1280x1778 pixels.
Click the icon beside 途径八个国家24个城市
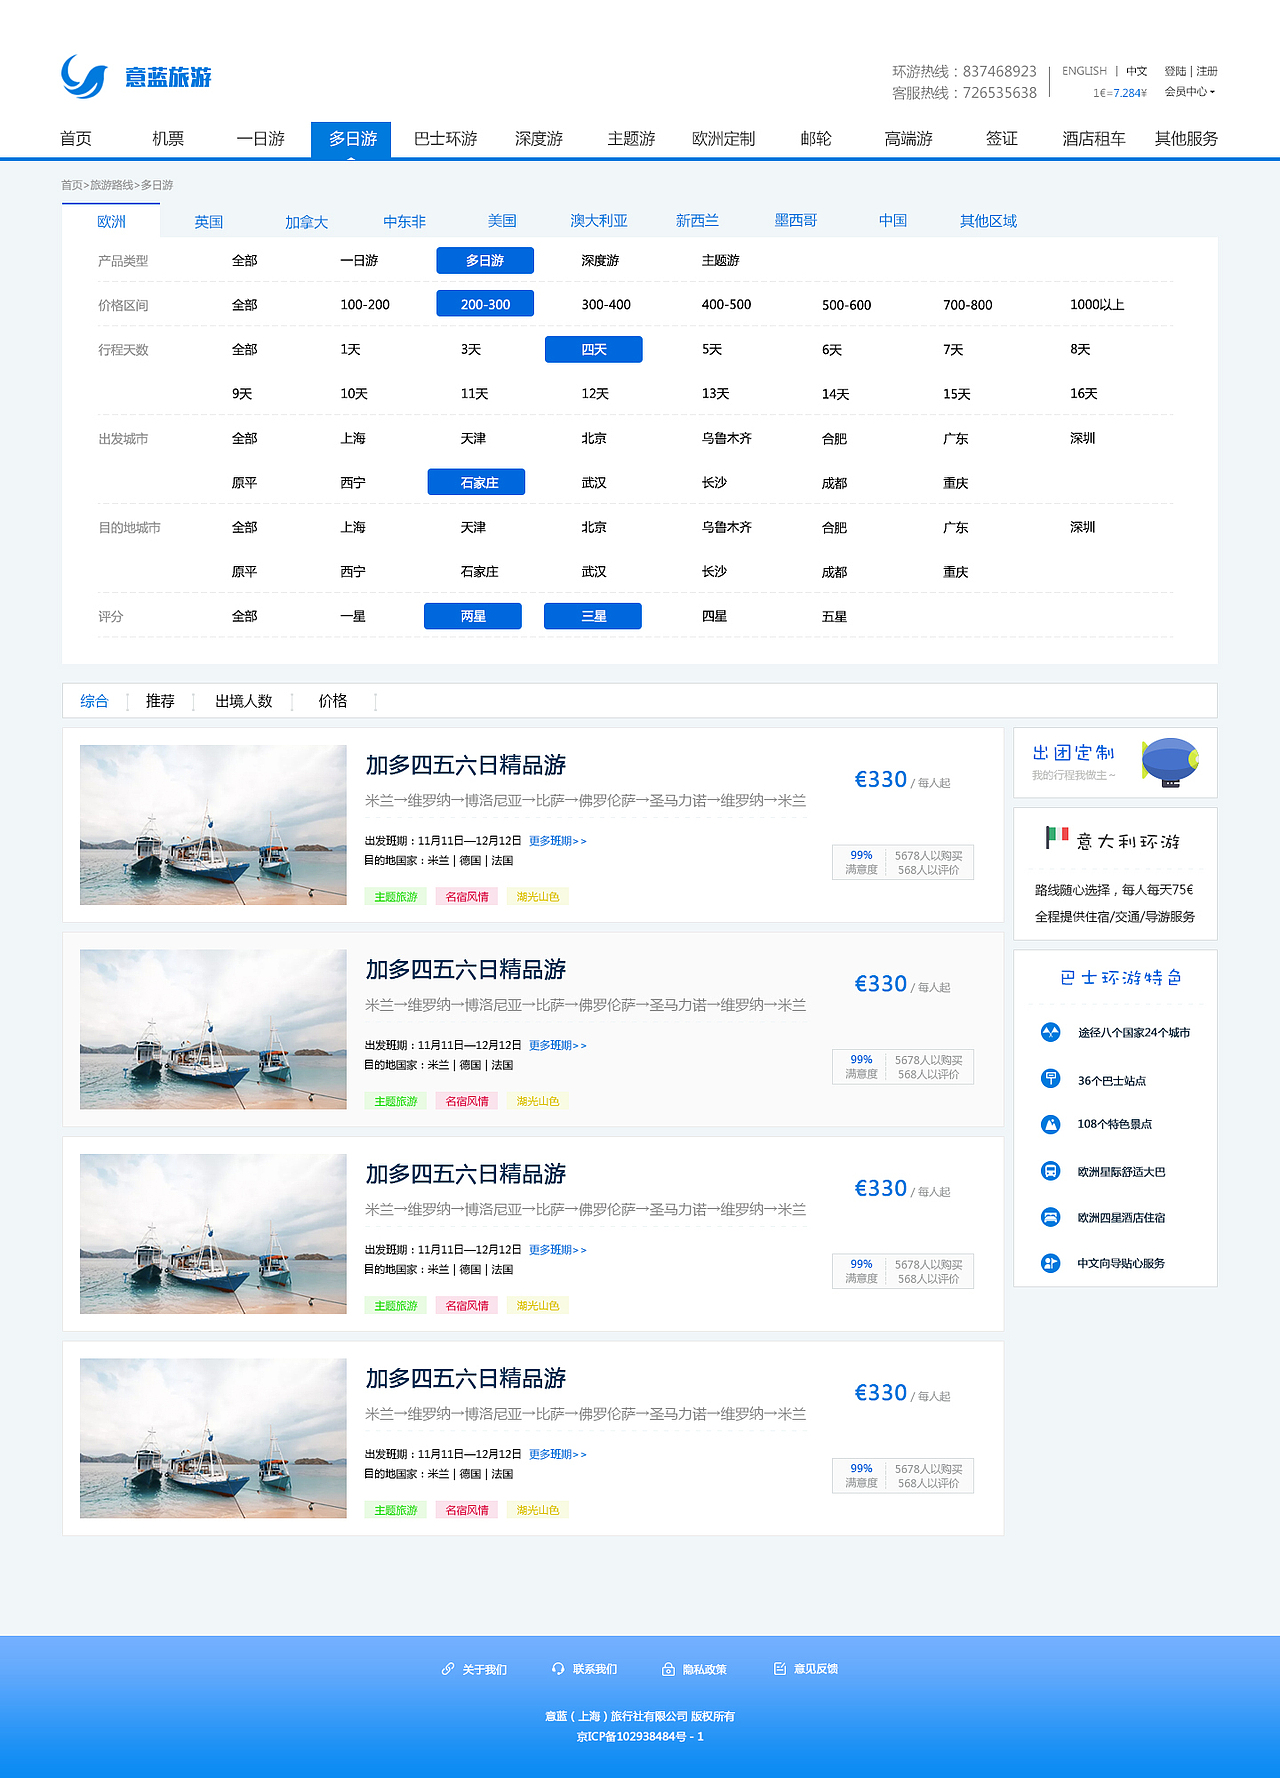tap(1050, 1032)
